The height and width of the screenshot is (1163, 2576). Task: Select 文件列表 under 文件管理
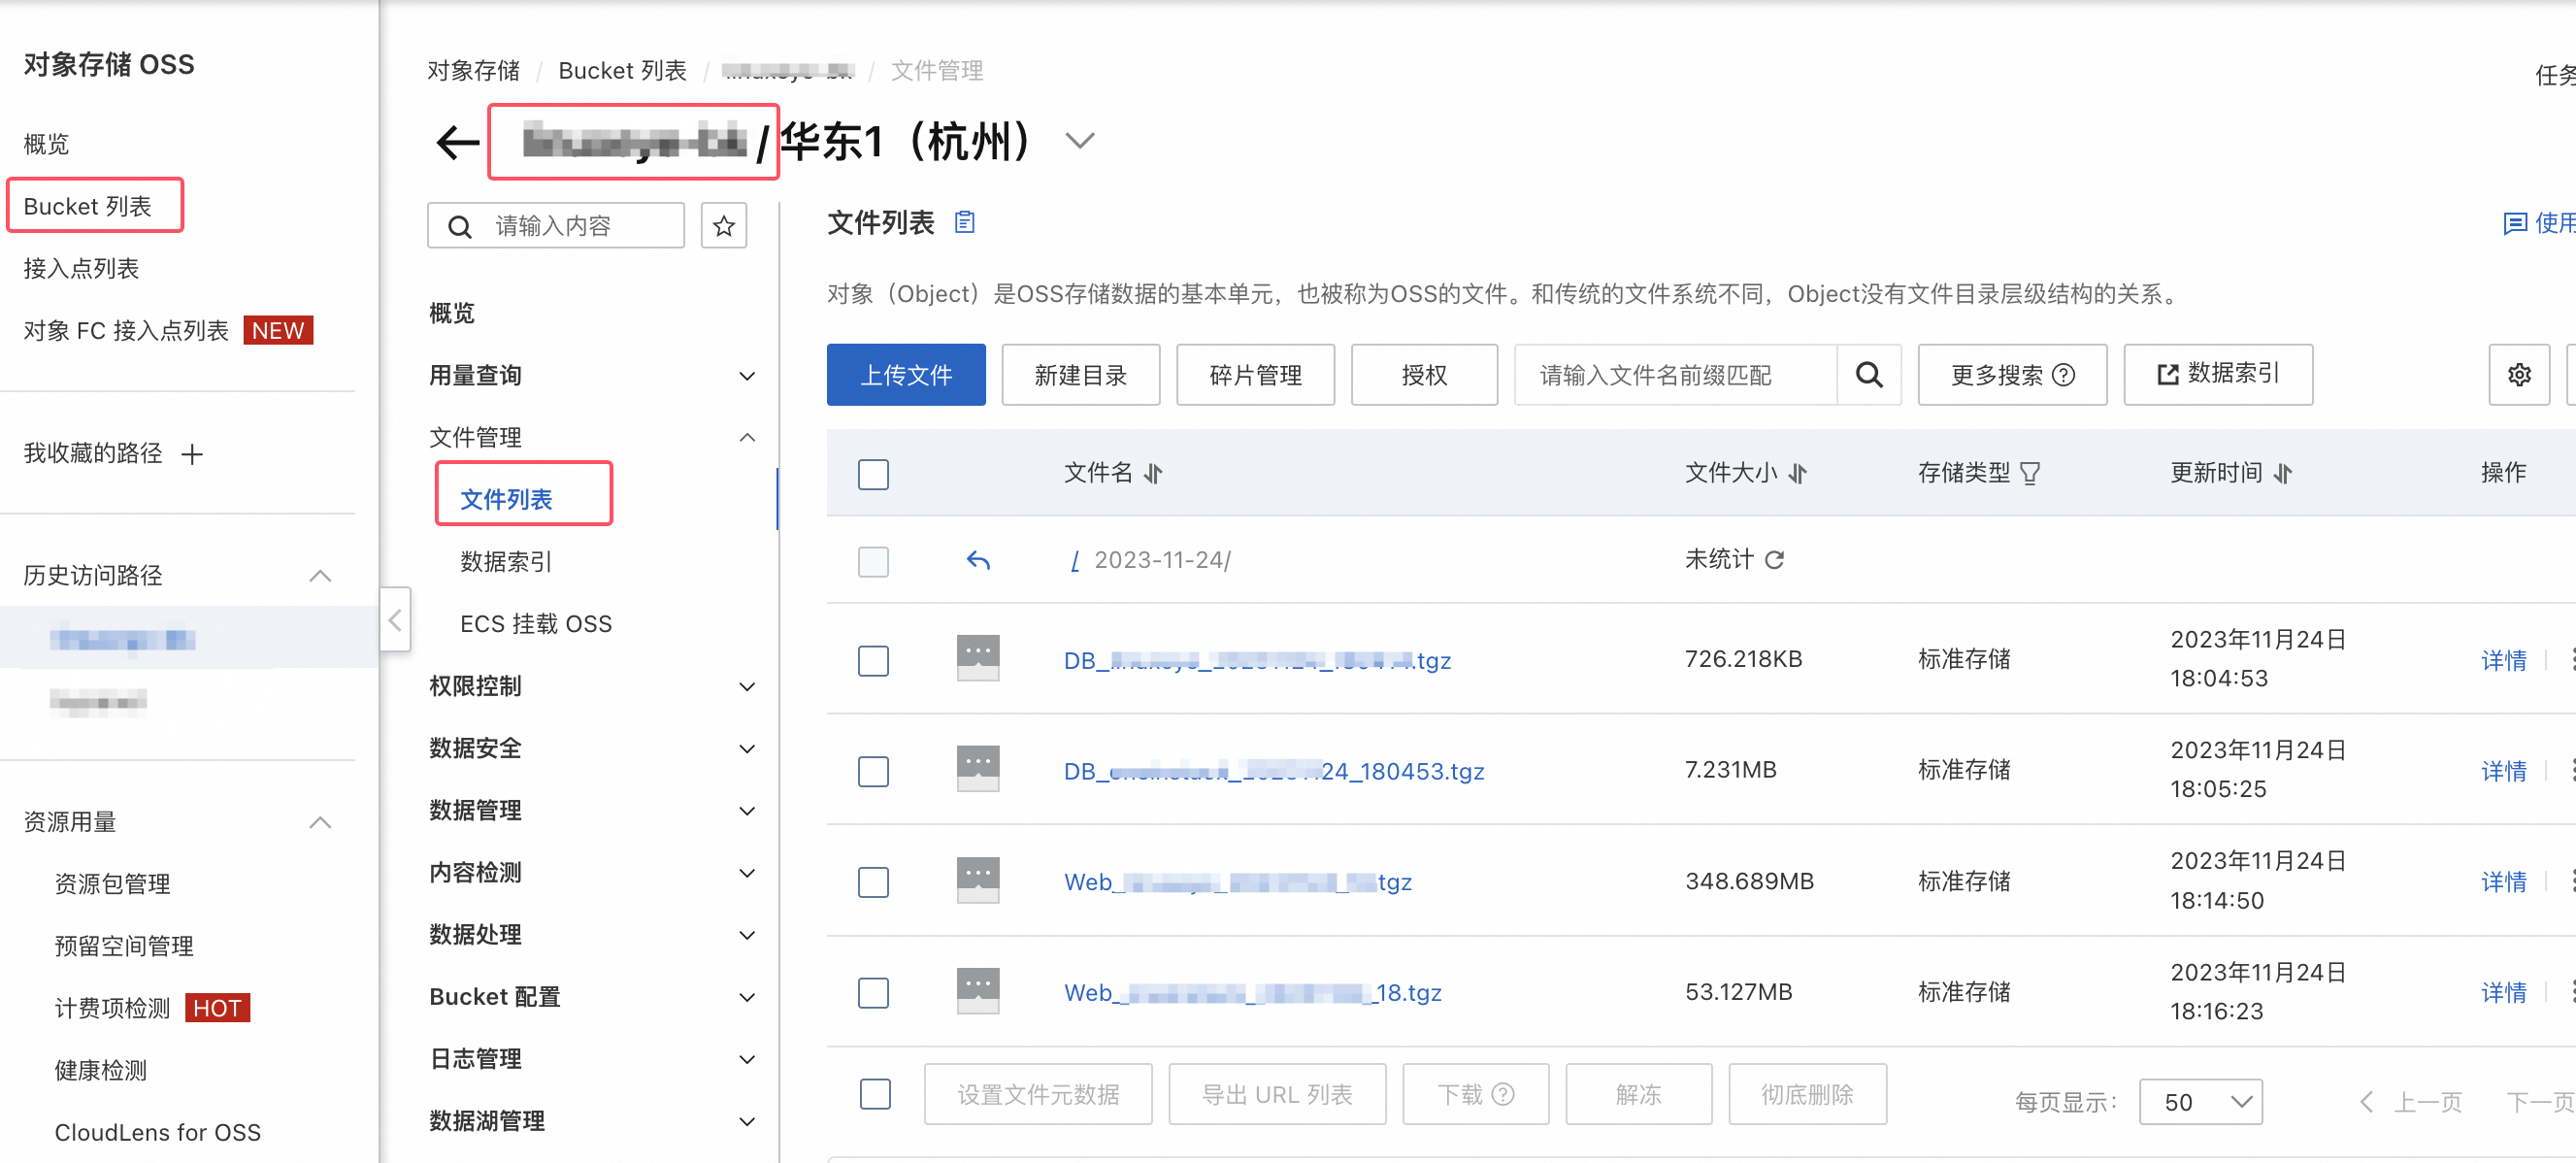pyautogui.click(x=506, y=500)
